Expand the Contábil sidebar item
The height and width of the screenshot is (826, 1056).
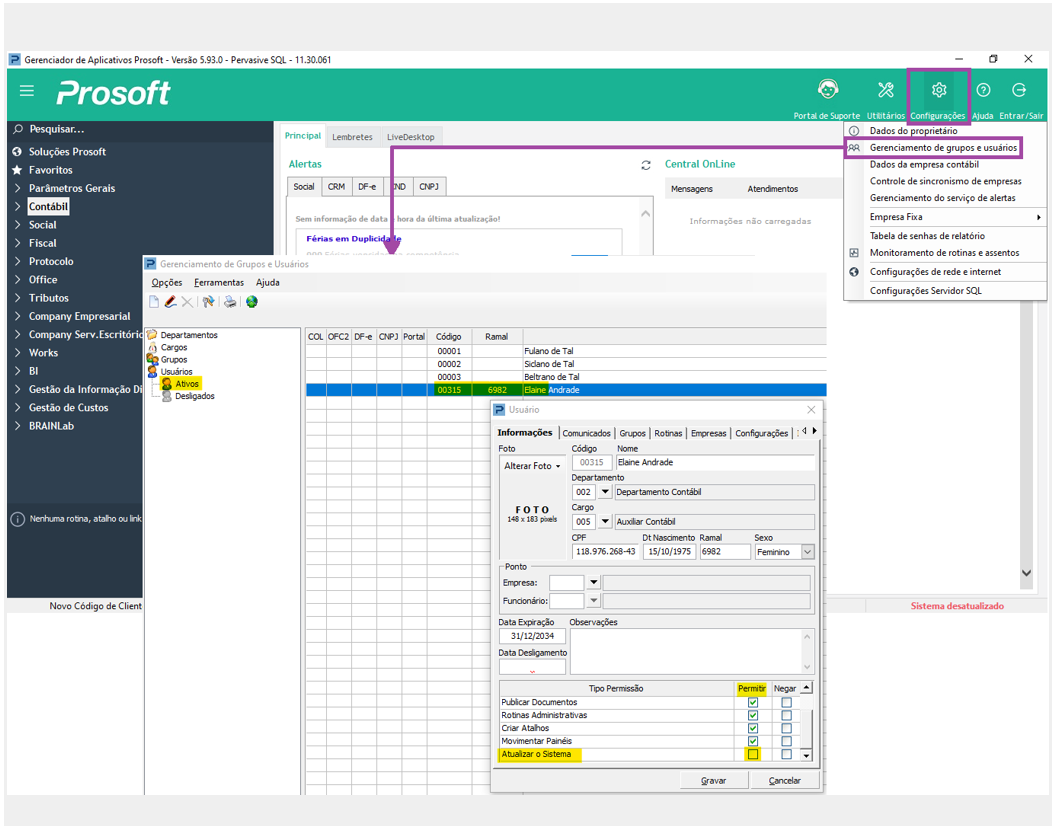coord(18,207)
